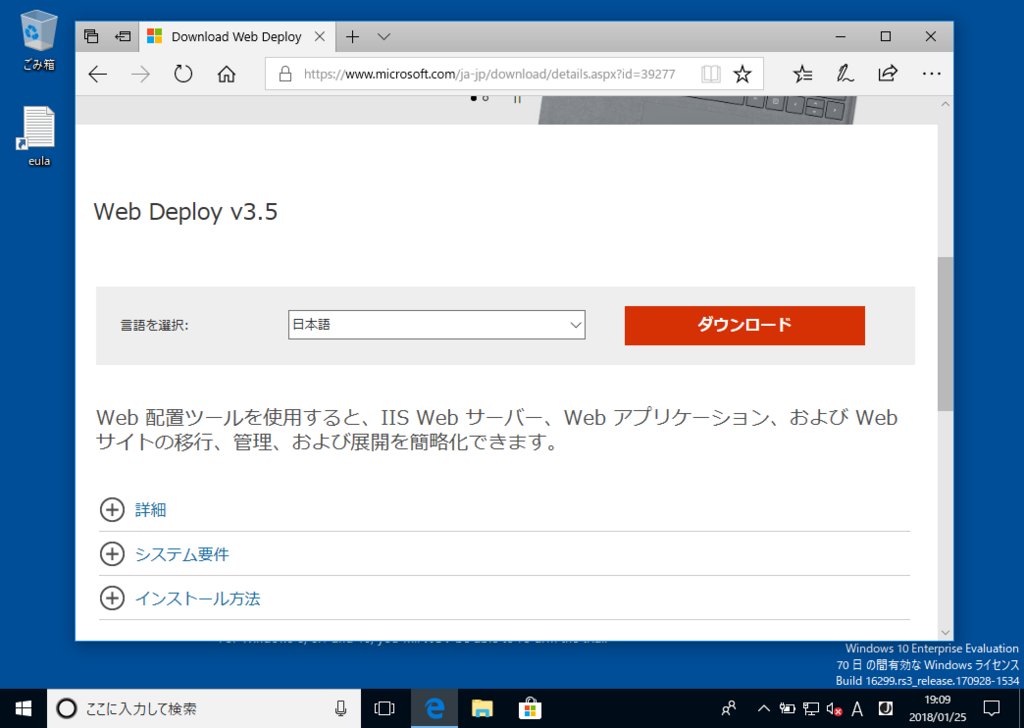Click the scrollbar up arrow
Viewport: 1024px width, 728px height.
pos(945,104)
